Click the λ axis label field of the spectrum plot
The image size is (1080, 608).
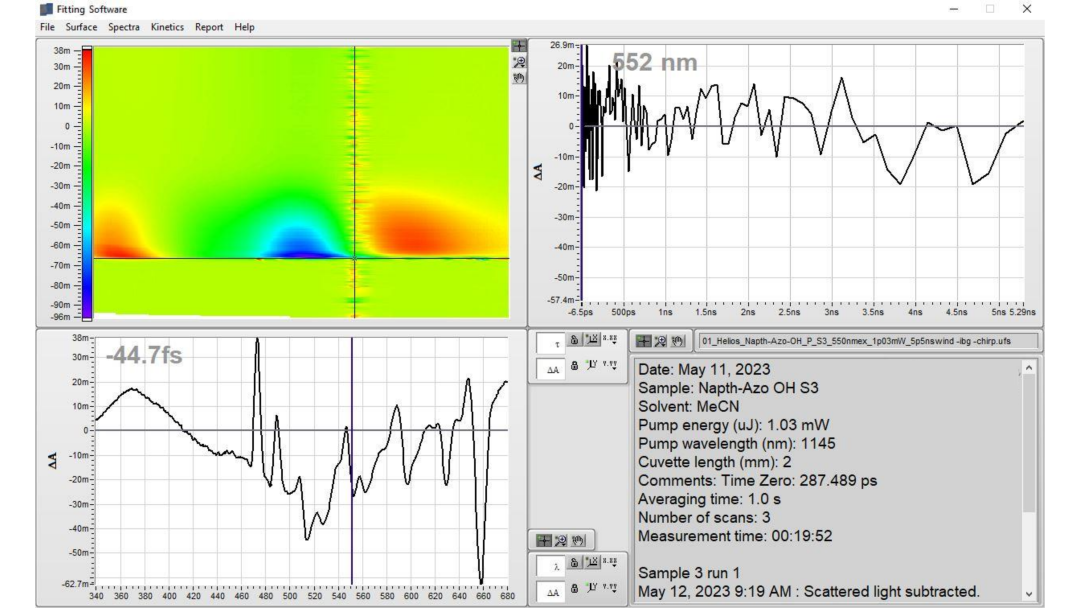click(551, 566)
